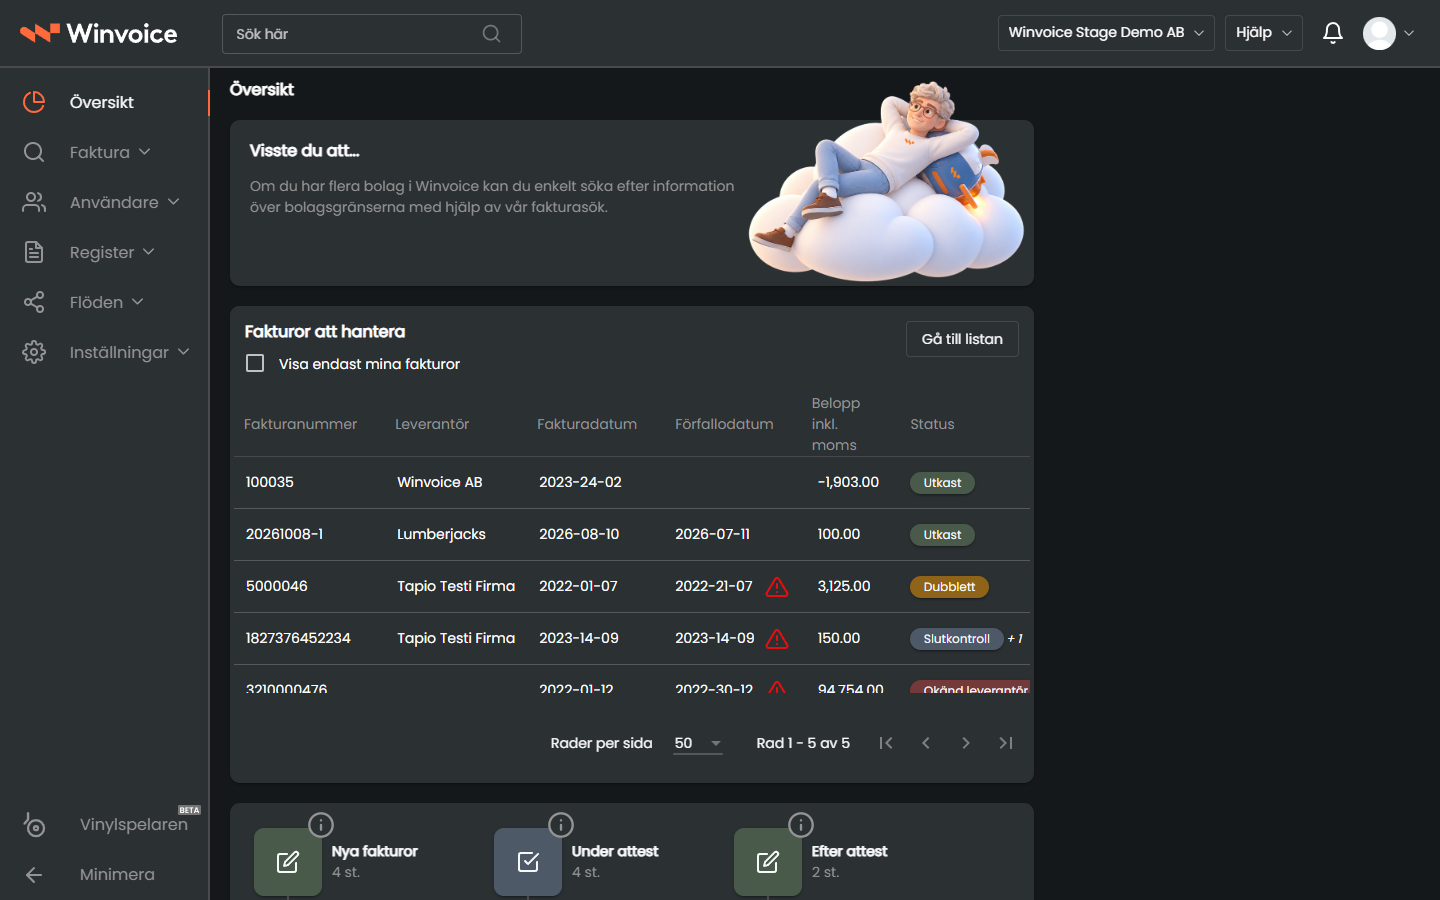Click warning triangle on invoice 1827376452234
Screen dimensions: 1440x900
point(777,639)
